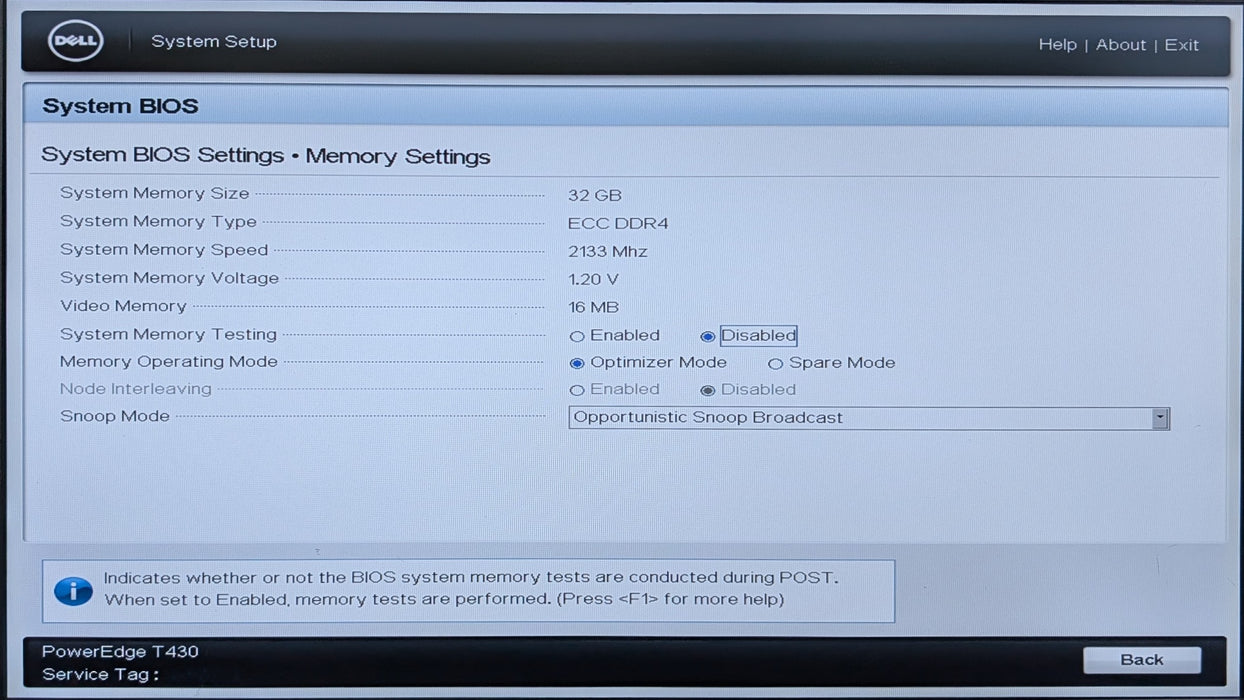Viewport: 1244px width, 700px height.
Task: Click the Memory Operating Mode label
Action: click(x=169, y=361)
